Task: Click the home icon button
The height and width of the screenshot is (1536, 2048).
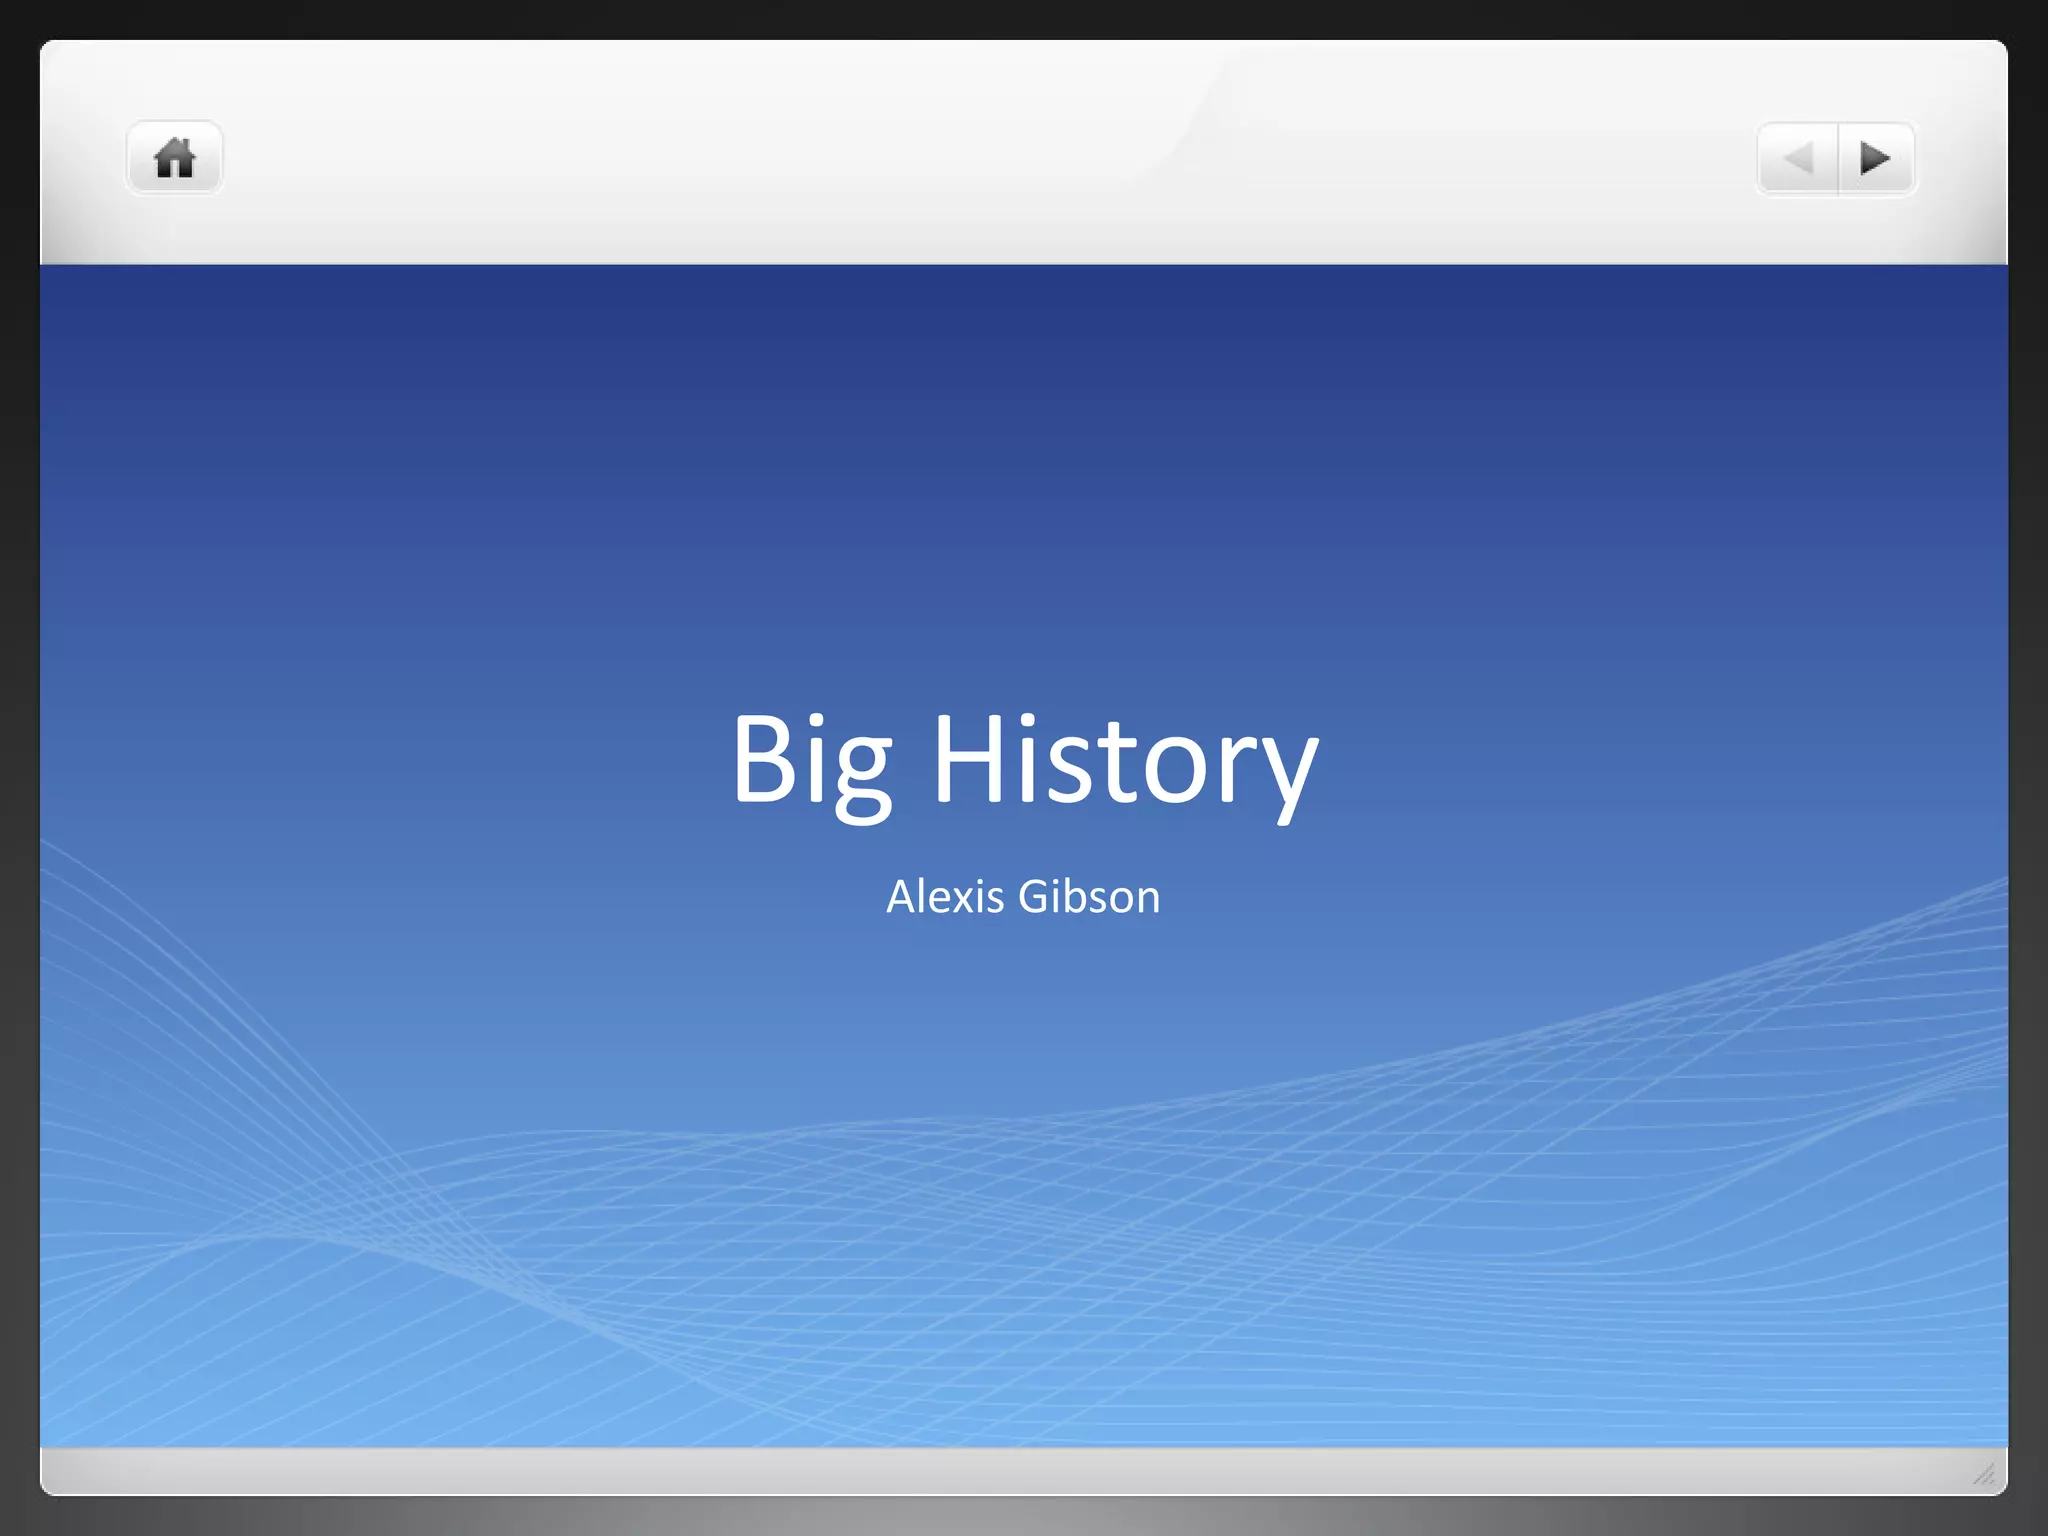Action: coord(174,158)
